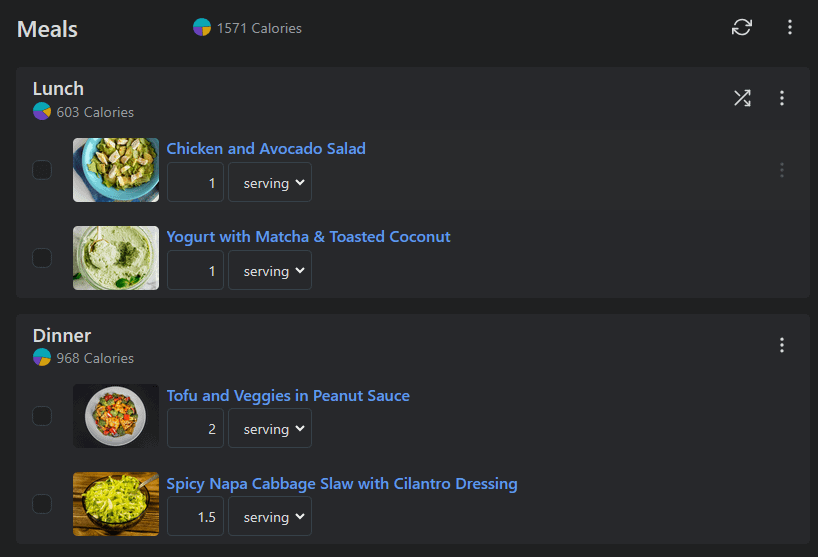Expand serving dropdown for Tofu and Veggies
The image size is (818, 557).
tap(270, 429)
